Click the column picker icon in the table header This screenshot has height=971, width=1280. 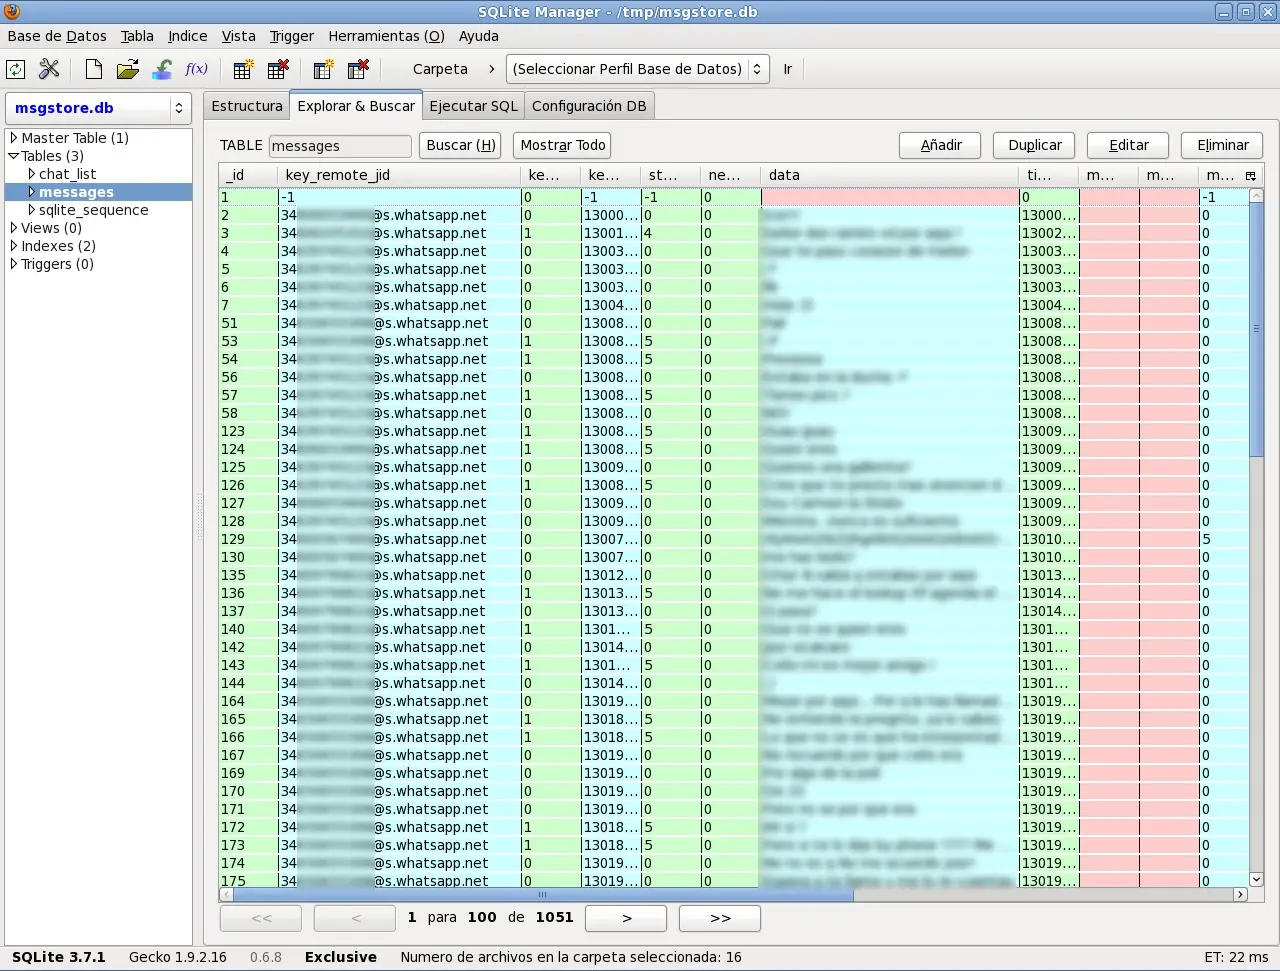pos(1250,175)
